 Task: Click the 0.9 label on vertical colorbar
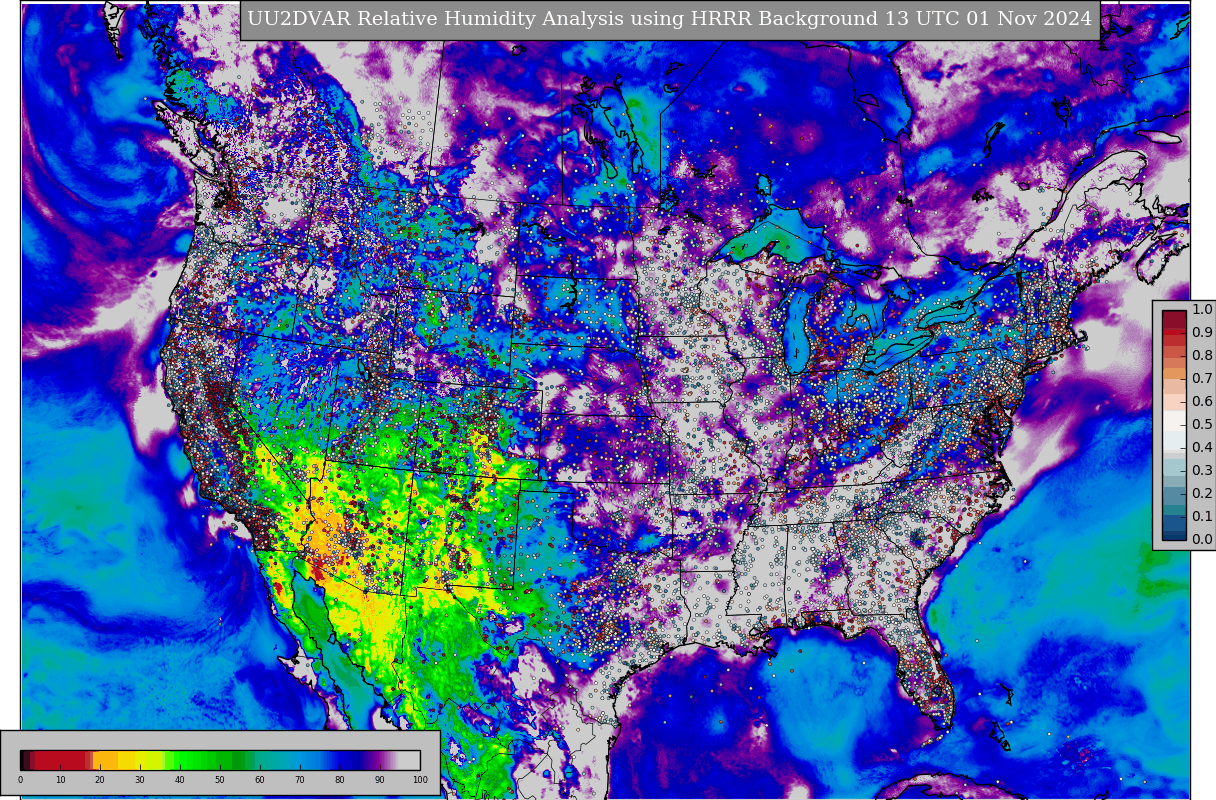1202,333
